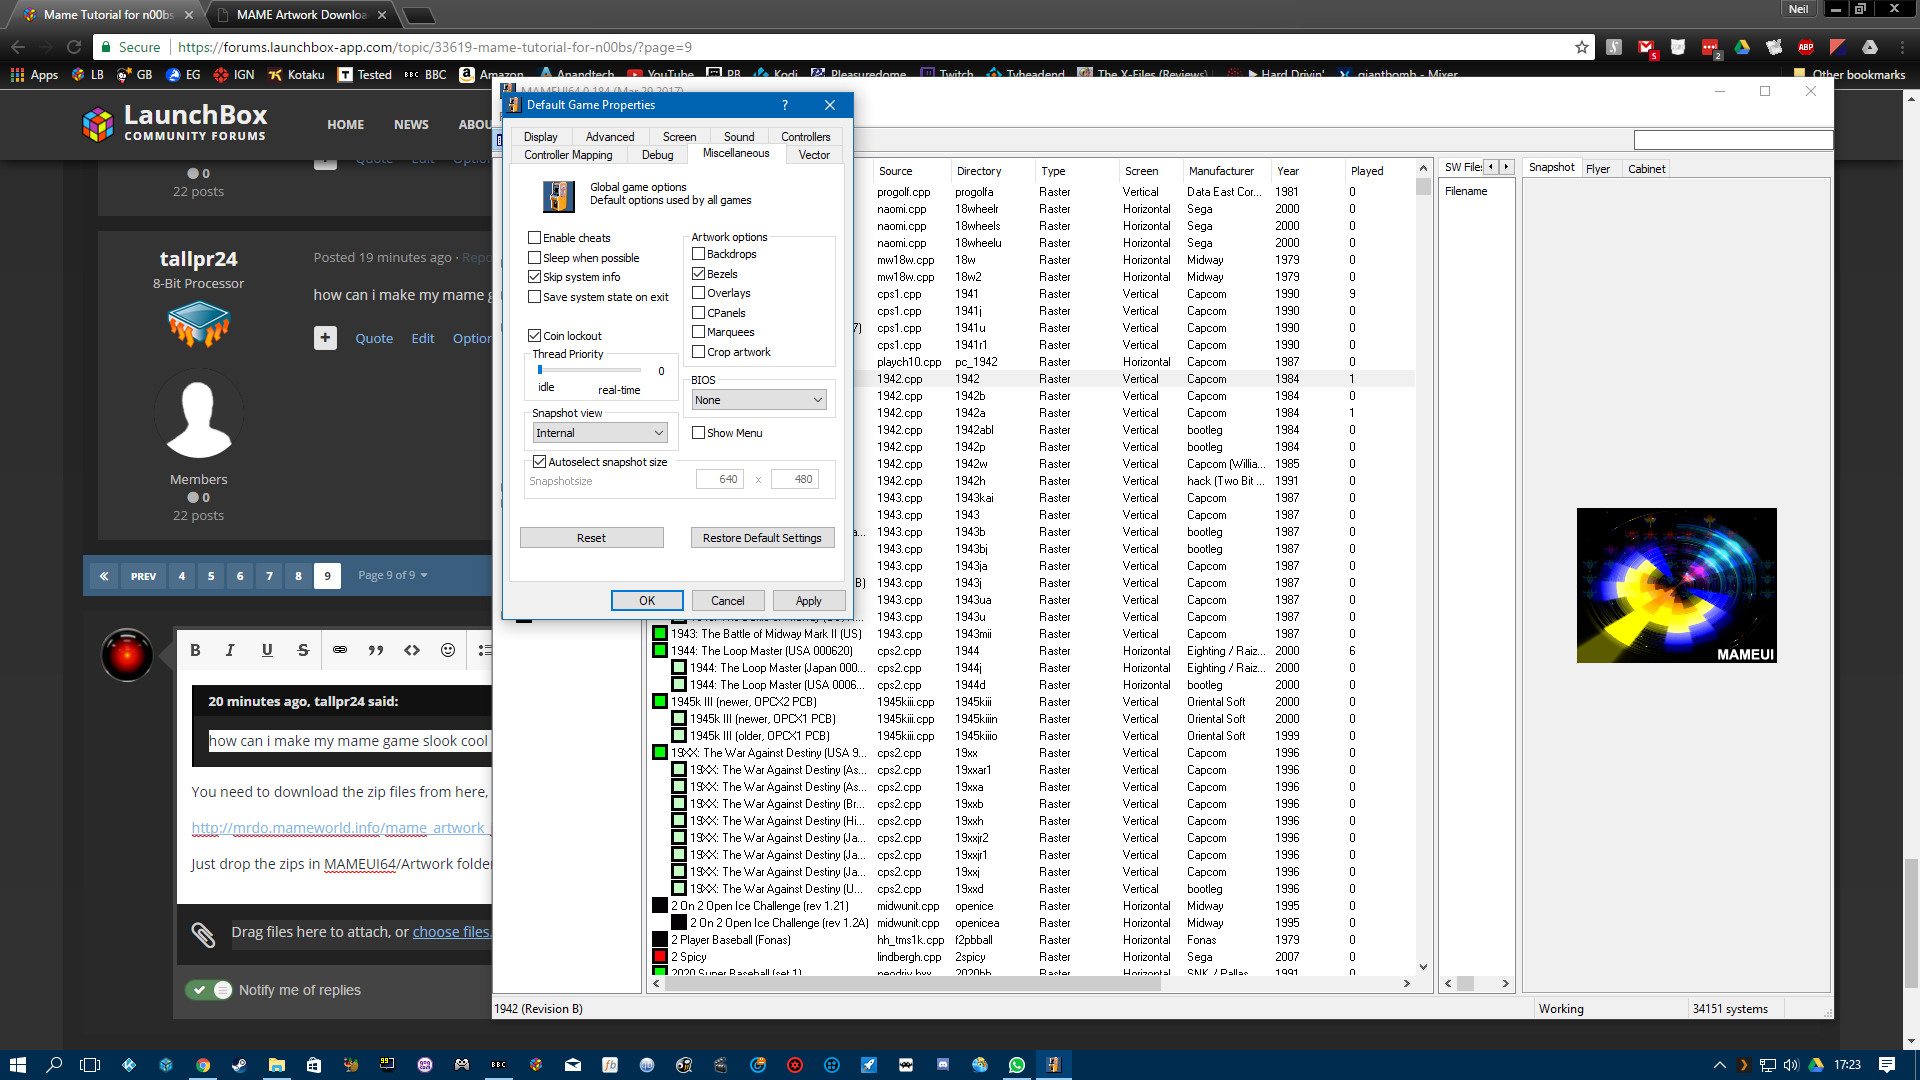Click the quote icon in editor toolbar
This screenshot has height=1080, width=1920.
coord(376,650)
